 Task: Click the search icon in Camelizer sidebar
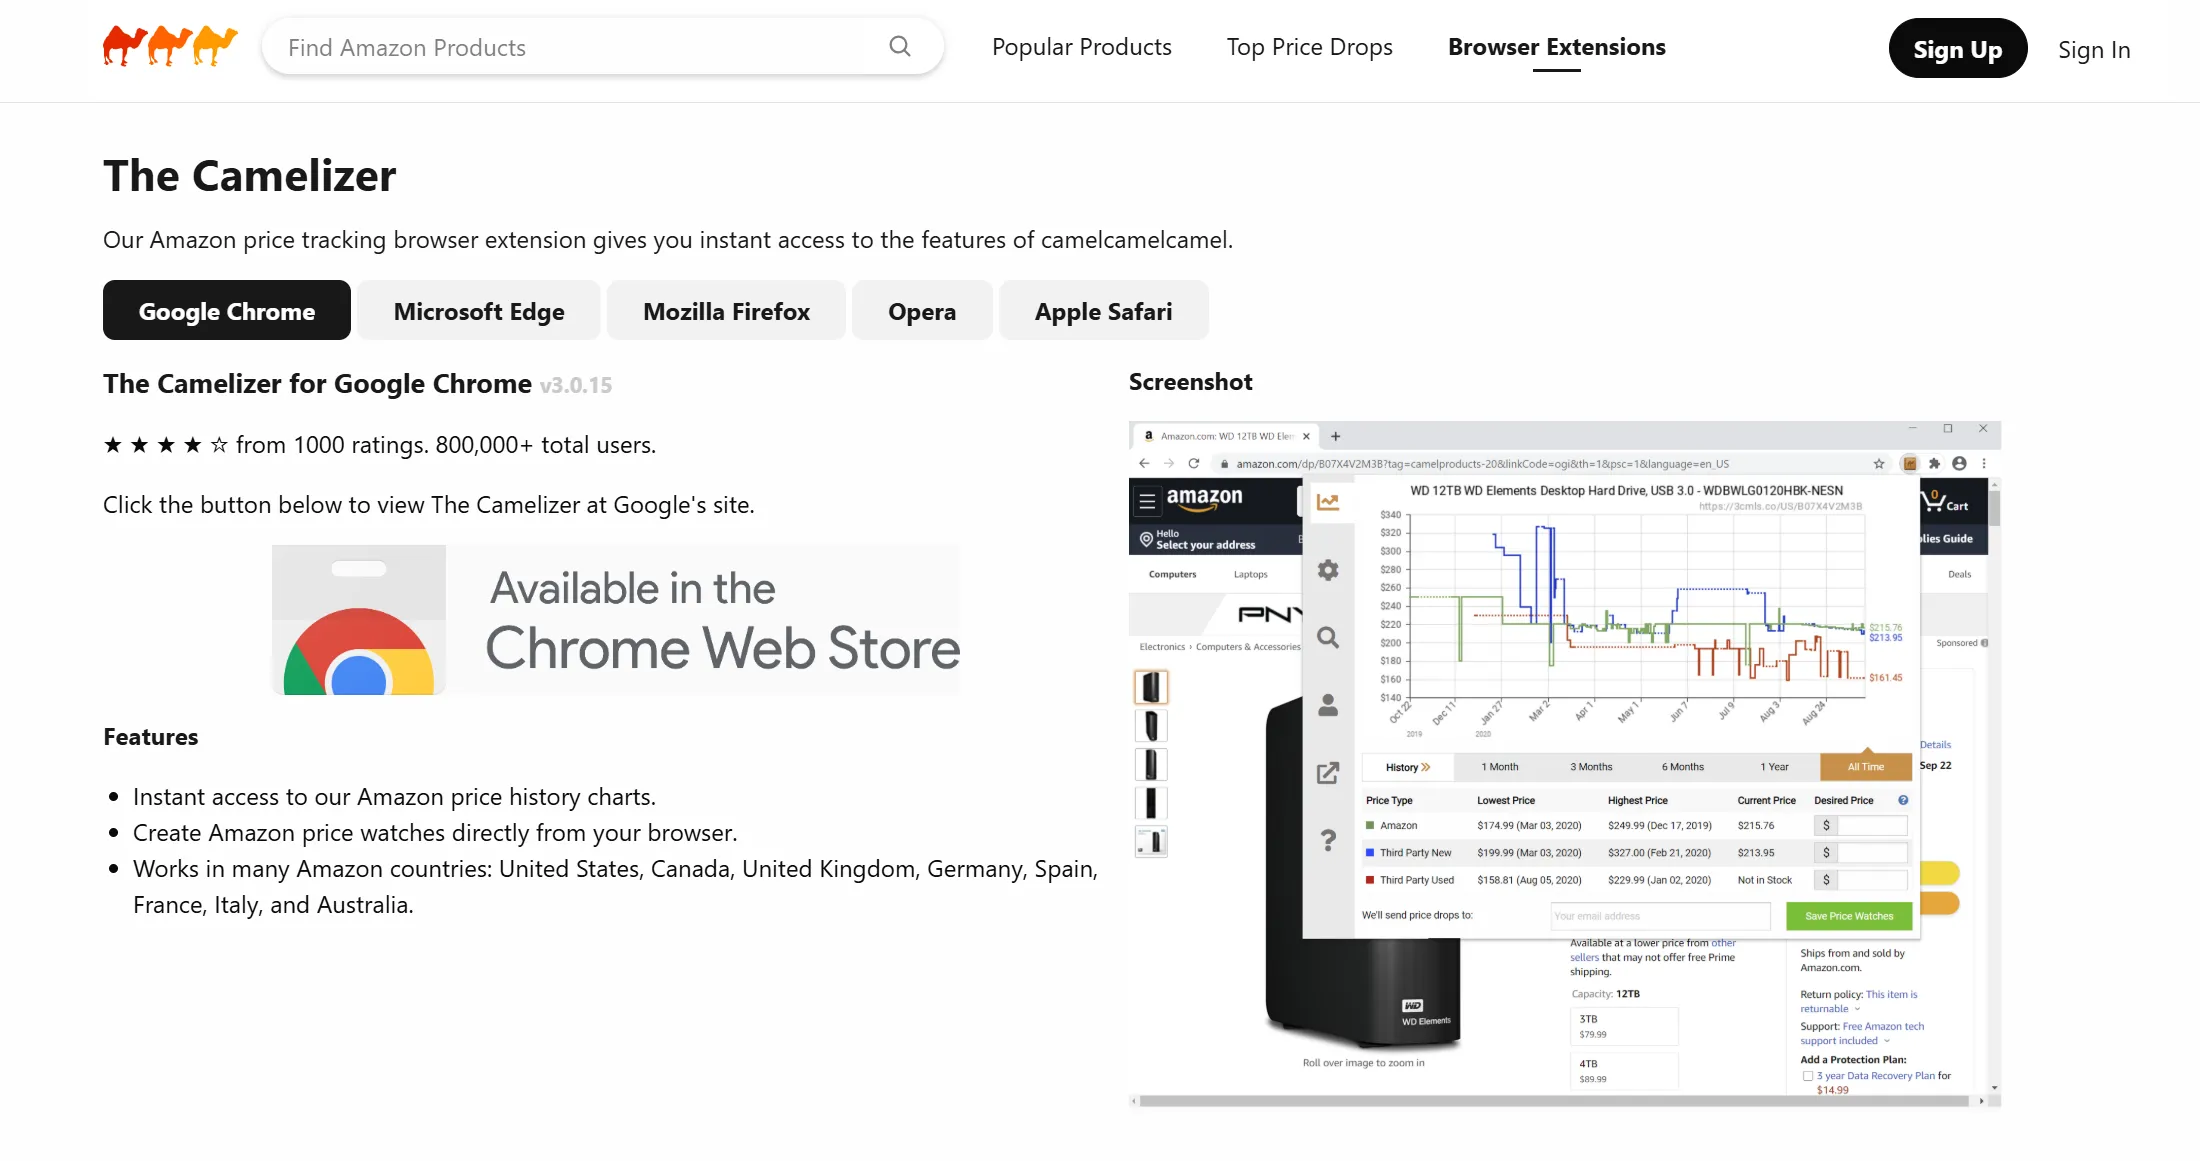(1328, 637)
